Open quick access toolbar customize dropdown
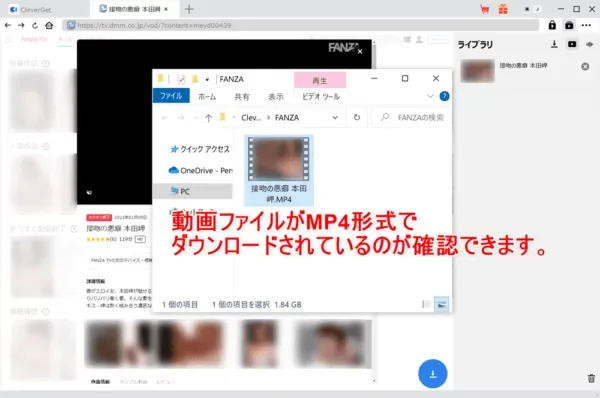The height and width of the screenshot is (398, 600). [x=207, y=80]
